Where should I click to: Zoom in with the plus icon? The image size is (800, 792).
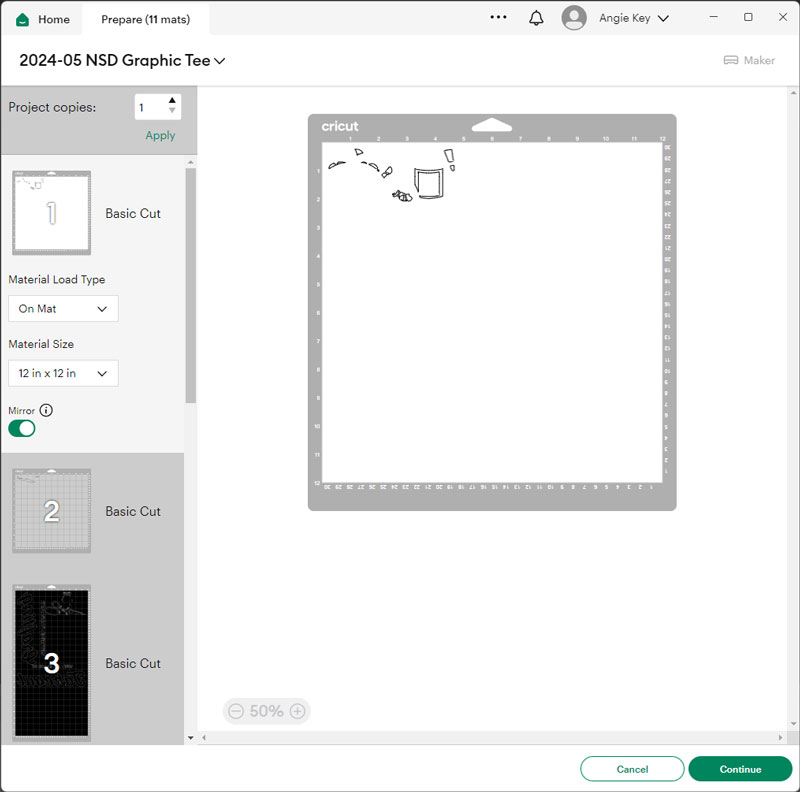pyautogui.click(x=297, y=711)
